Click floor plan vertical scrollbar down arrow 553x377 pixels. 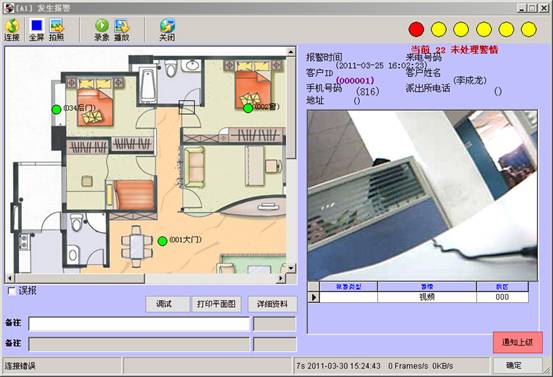(x=291, y=268)
